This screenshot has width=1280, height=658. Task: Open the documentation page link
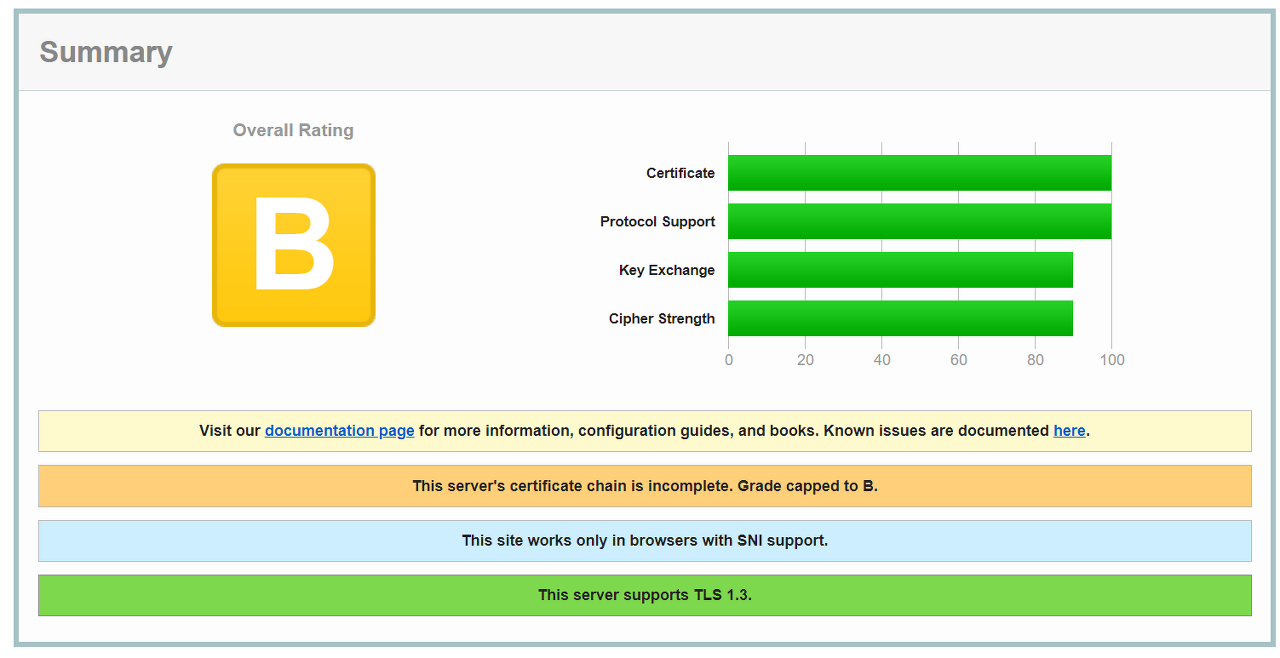click(x=339, y=431)
